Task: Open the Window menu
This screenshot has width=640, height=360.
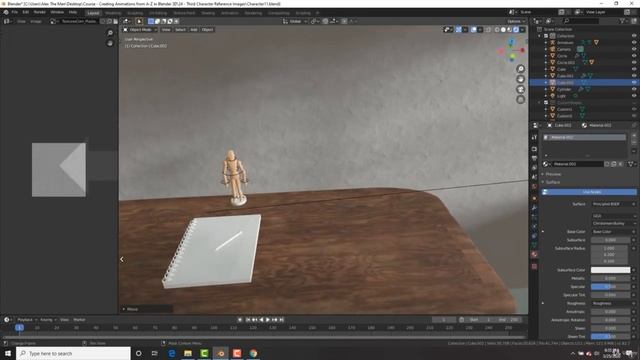Action: (x=57, y=12)
